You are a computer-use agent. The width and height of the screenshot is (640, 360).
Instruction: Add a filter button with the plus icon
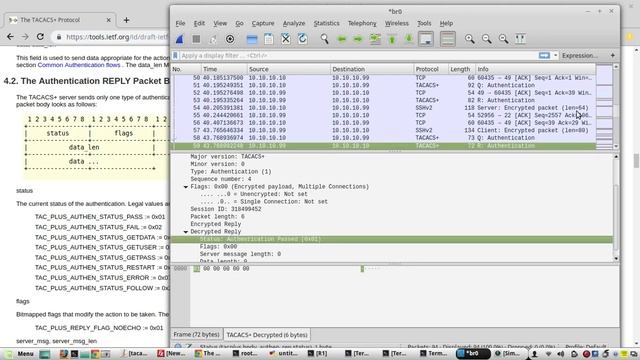613,56
